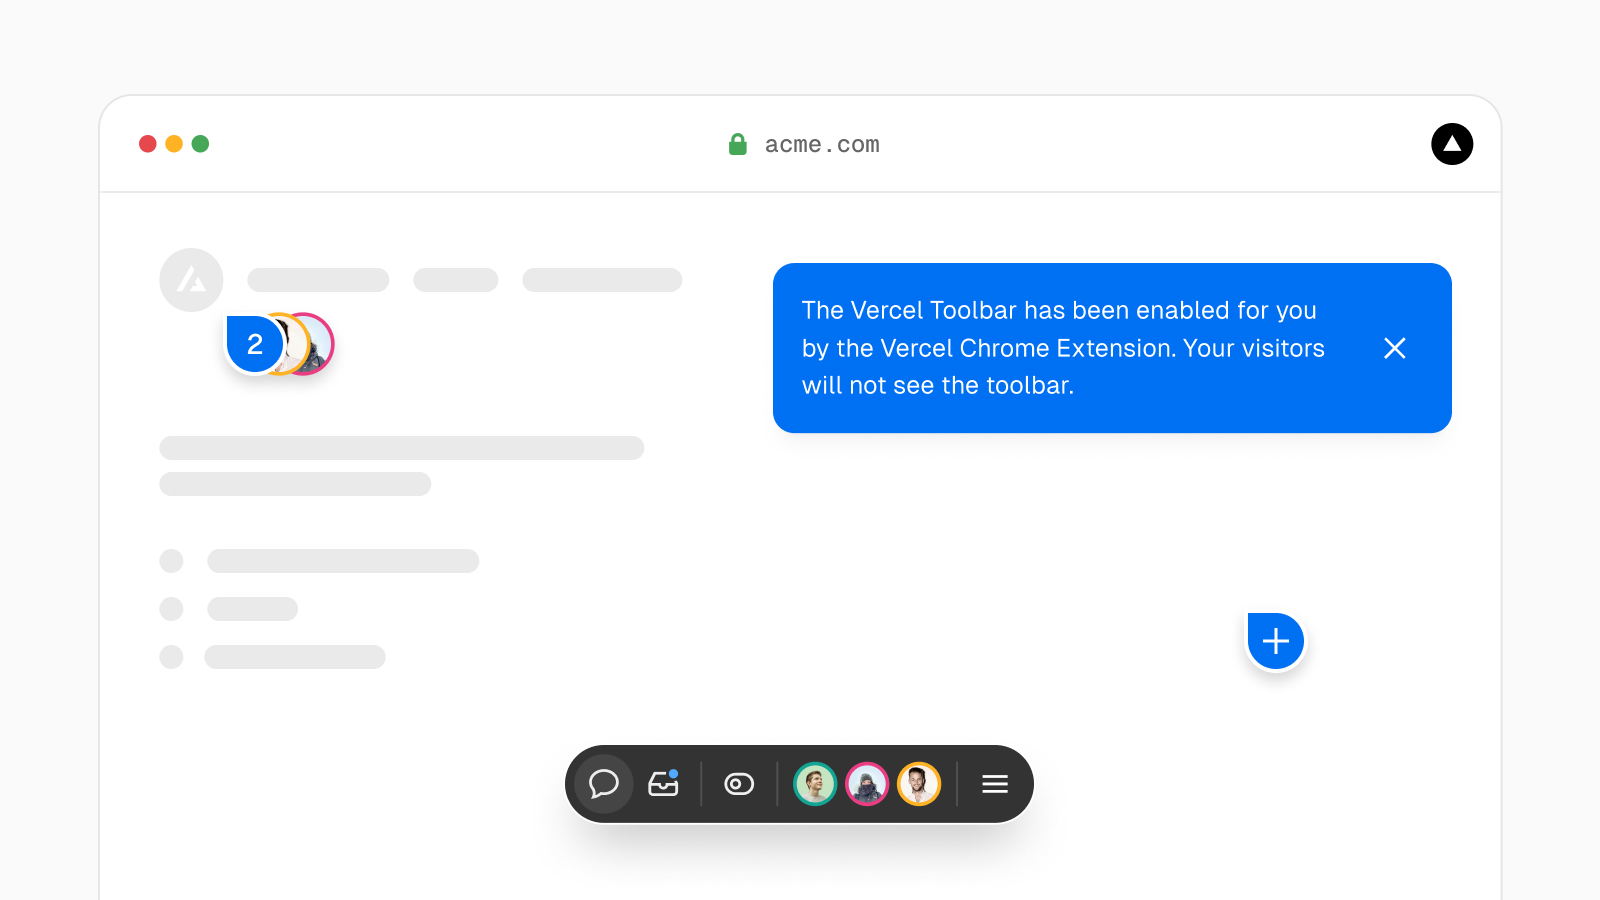Click the first gray bullet in the list

(x=172, y=561)
